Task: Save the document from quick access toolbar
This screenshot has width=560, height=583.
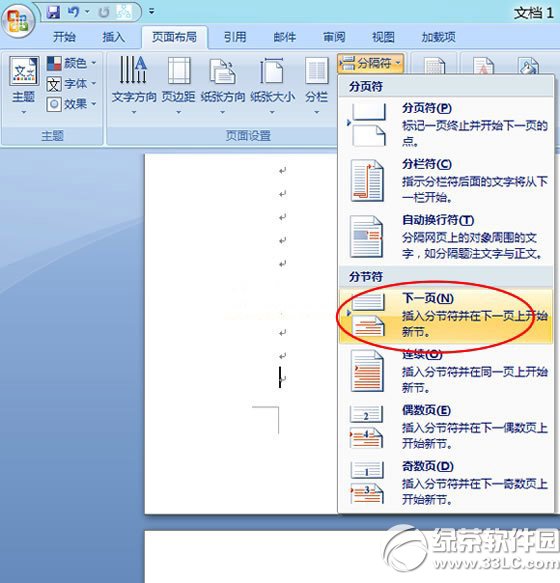Action: (54, 12)
